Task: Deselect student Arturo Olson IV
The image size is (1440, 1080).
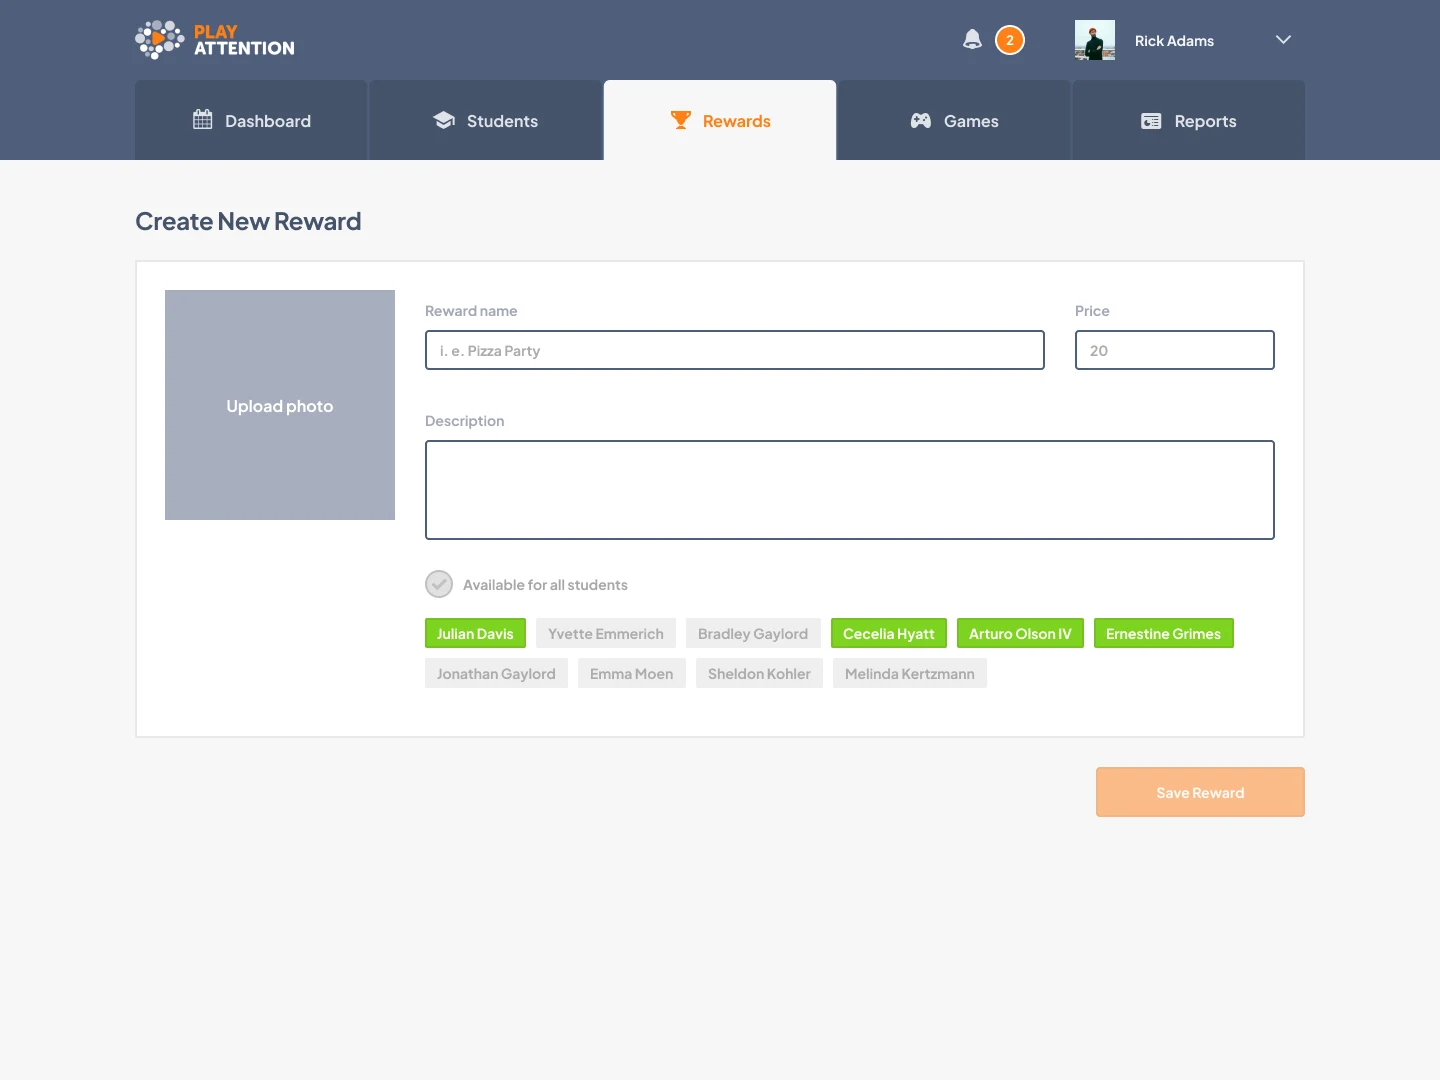Action: click(x=1020, y=633)
